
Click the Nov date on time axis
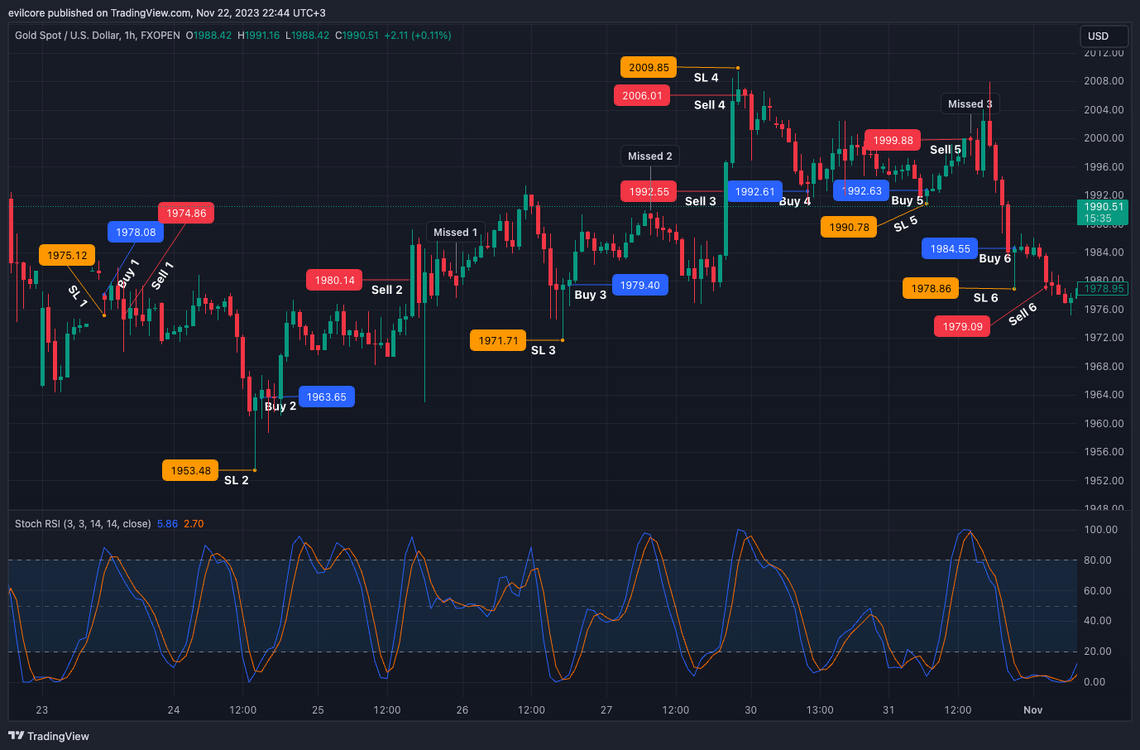point(1032,710)
